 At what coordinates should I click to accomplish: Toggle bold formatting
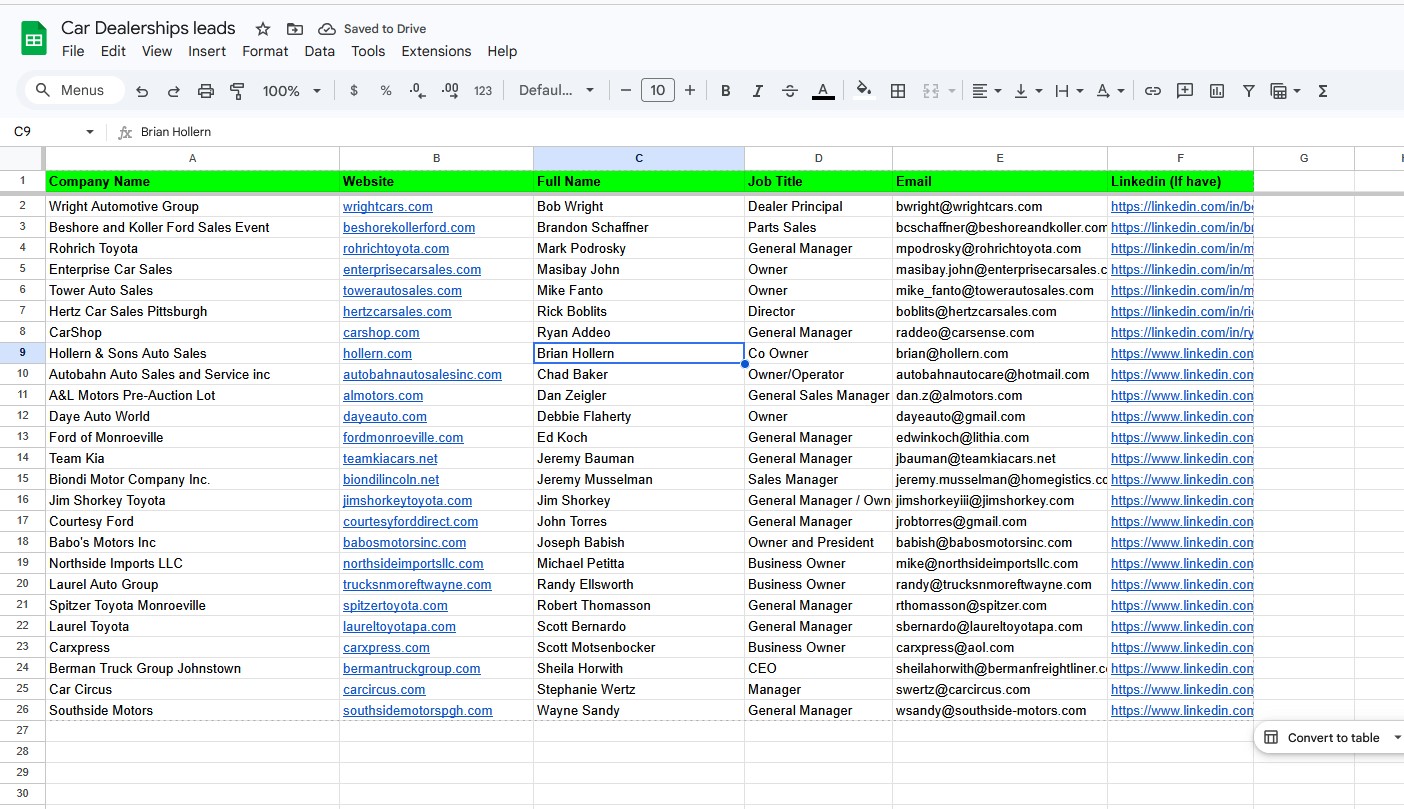tap(726, 91)
